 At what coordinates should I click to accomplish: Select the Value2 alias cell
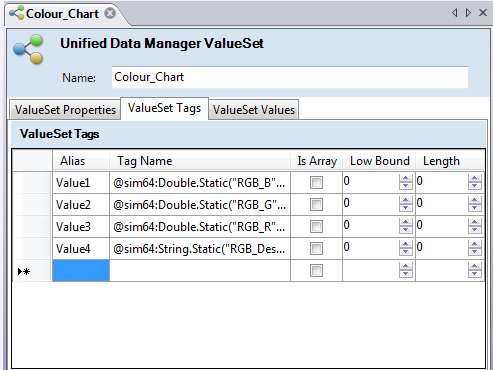[x=81, y=204]
